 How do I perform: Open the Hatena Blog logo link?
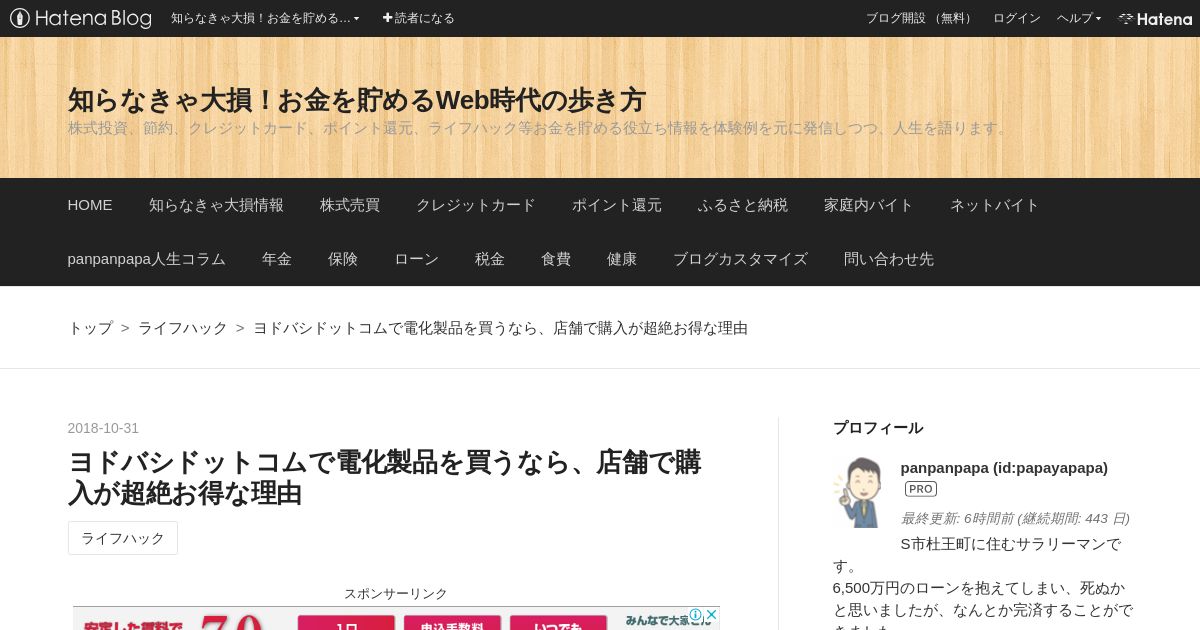pyautogui.click(x=81, y=18)
